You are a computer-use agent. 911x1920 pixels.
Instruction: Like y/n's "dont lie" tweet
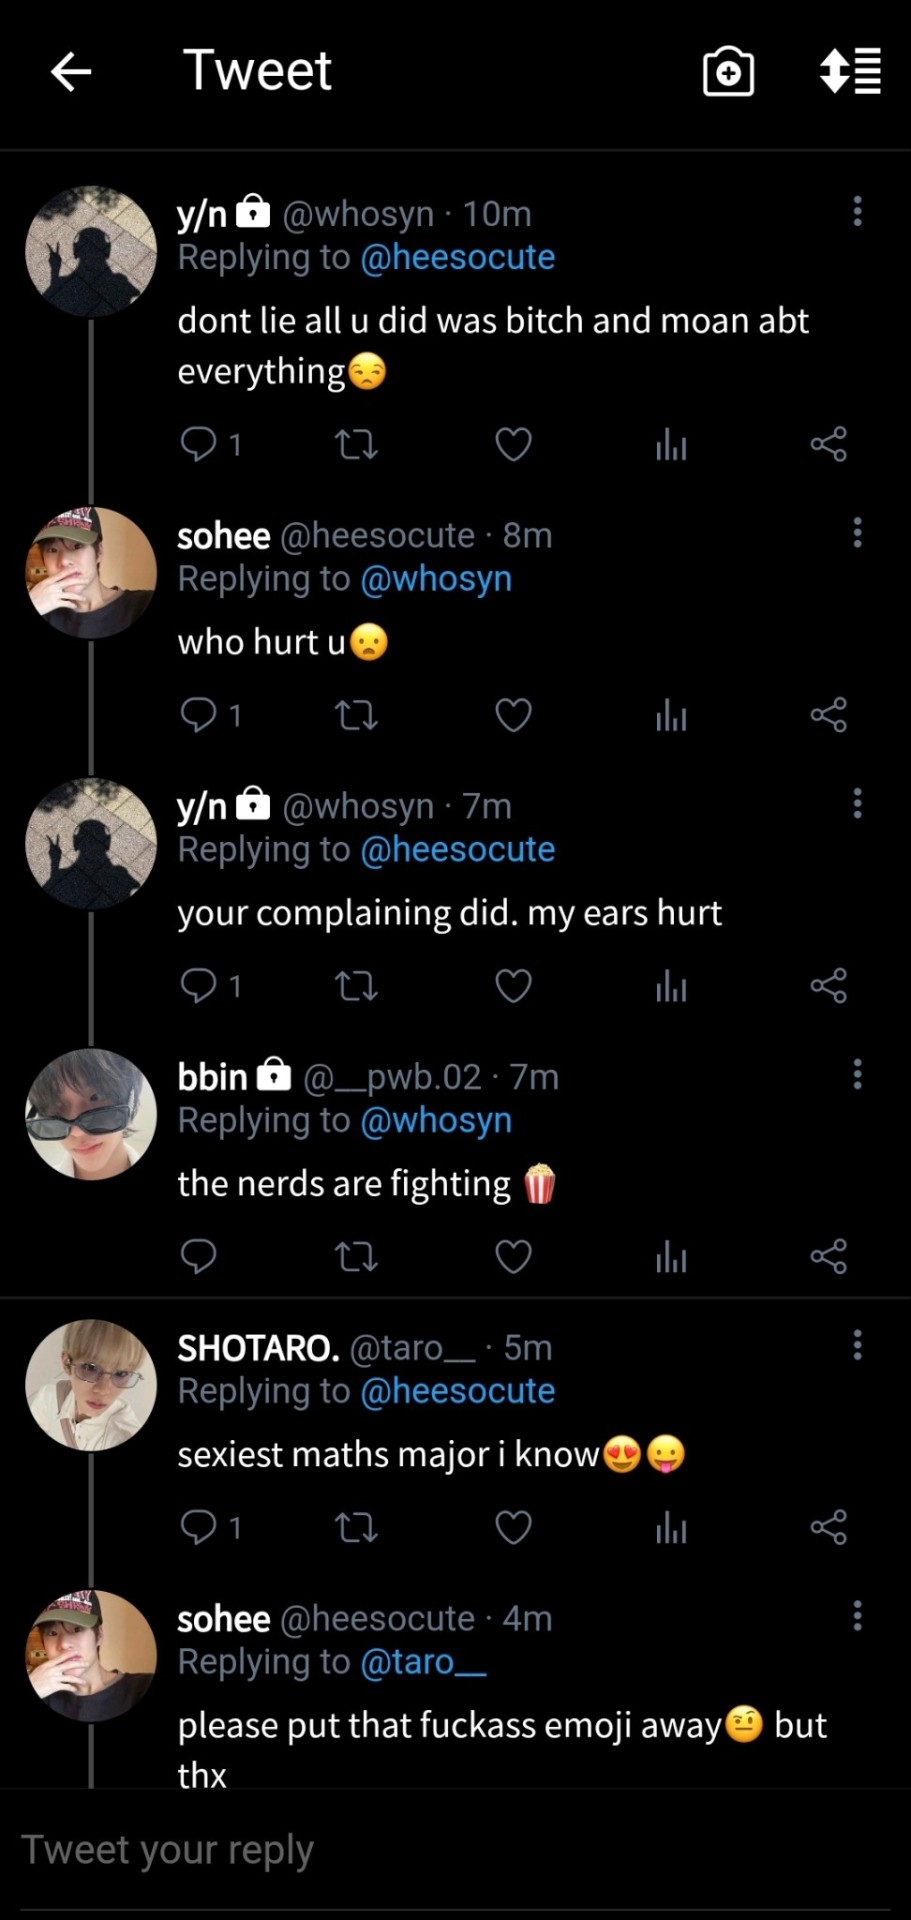pos(513,444)
